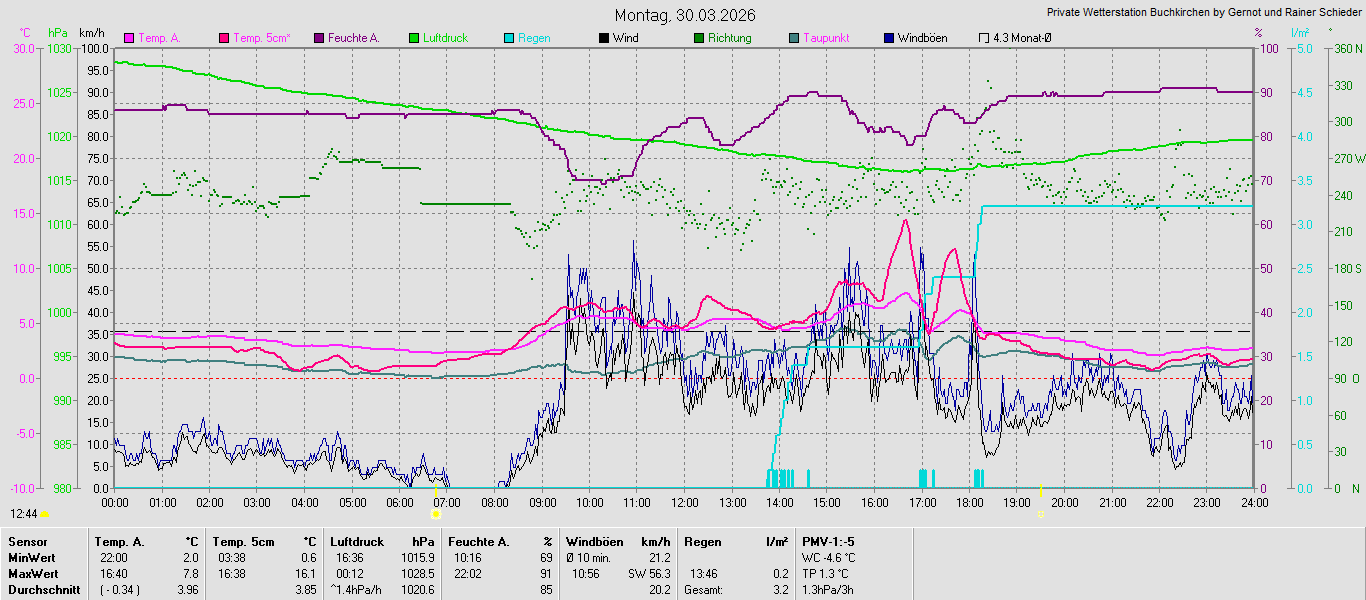Click the cyan Regen legend square
The image size is (1366, 600).
tap(509, 38)
